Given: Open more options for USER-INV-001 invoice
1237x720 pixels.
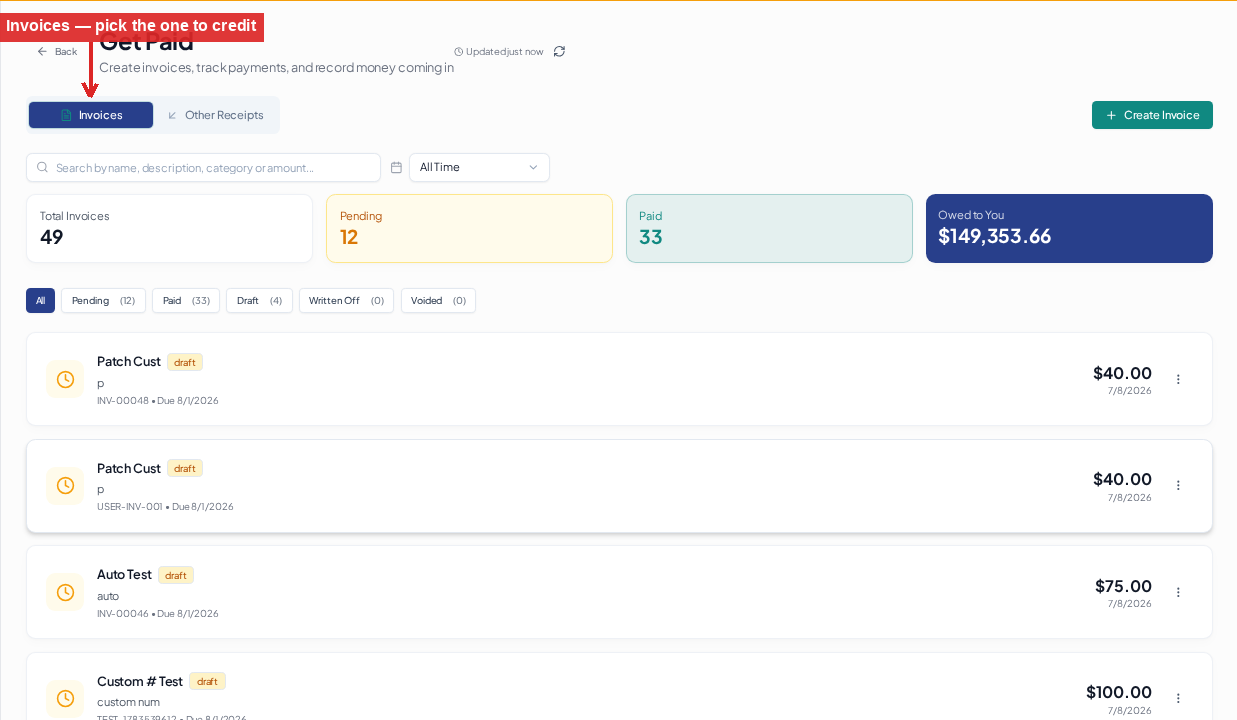Looking at the screenshot, I should click(x=1178, y=485).
